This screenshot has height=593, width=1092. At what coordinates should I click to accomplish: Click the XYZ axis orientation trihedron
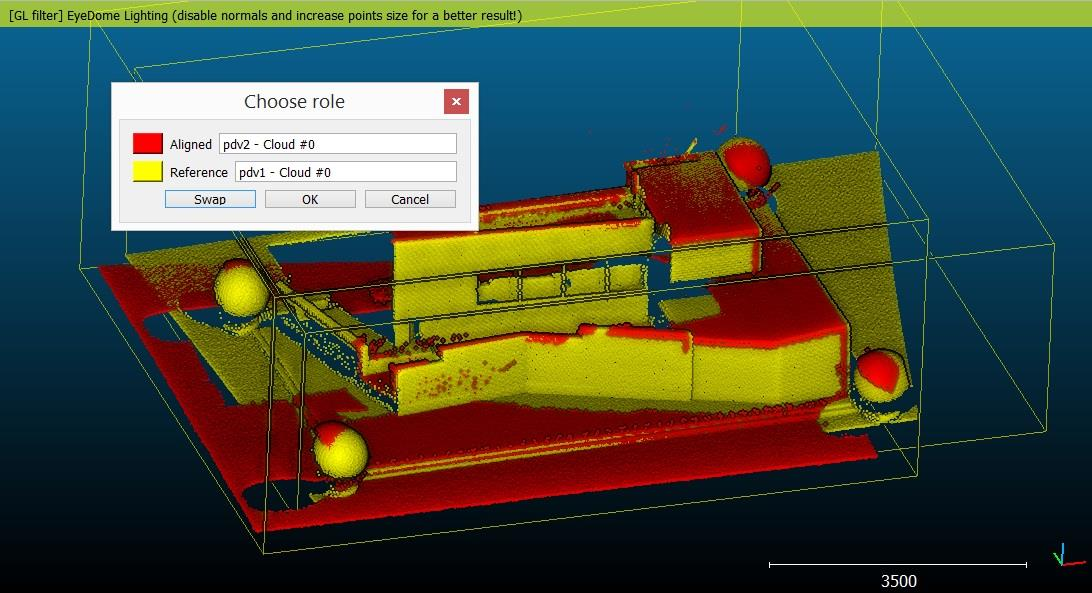[x=1063, y=556]
